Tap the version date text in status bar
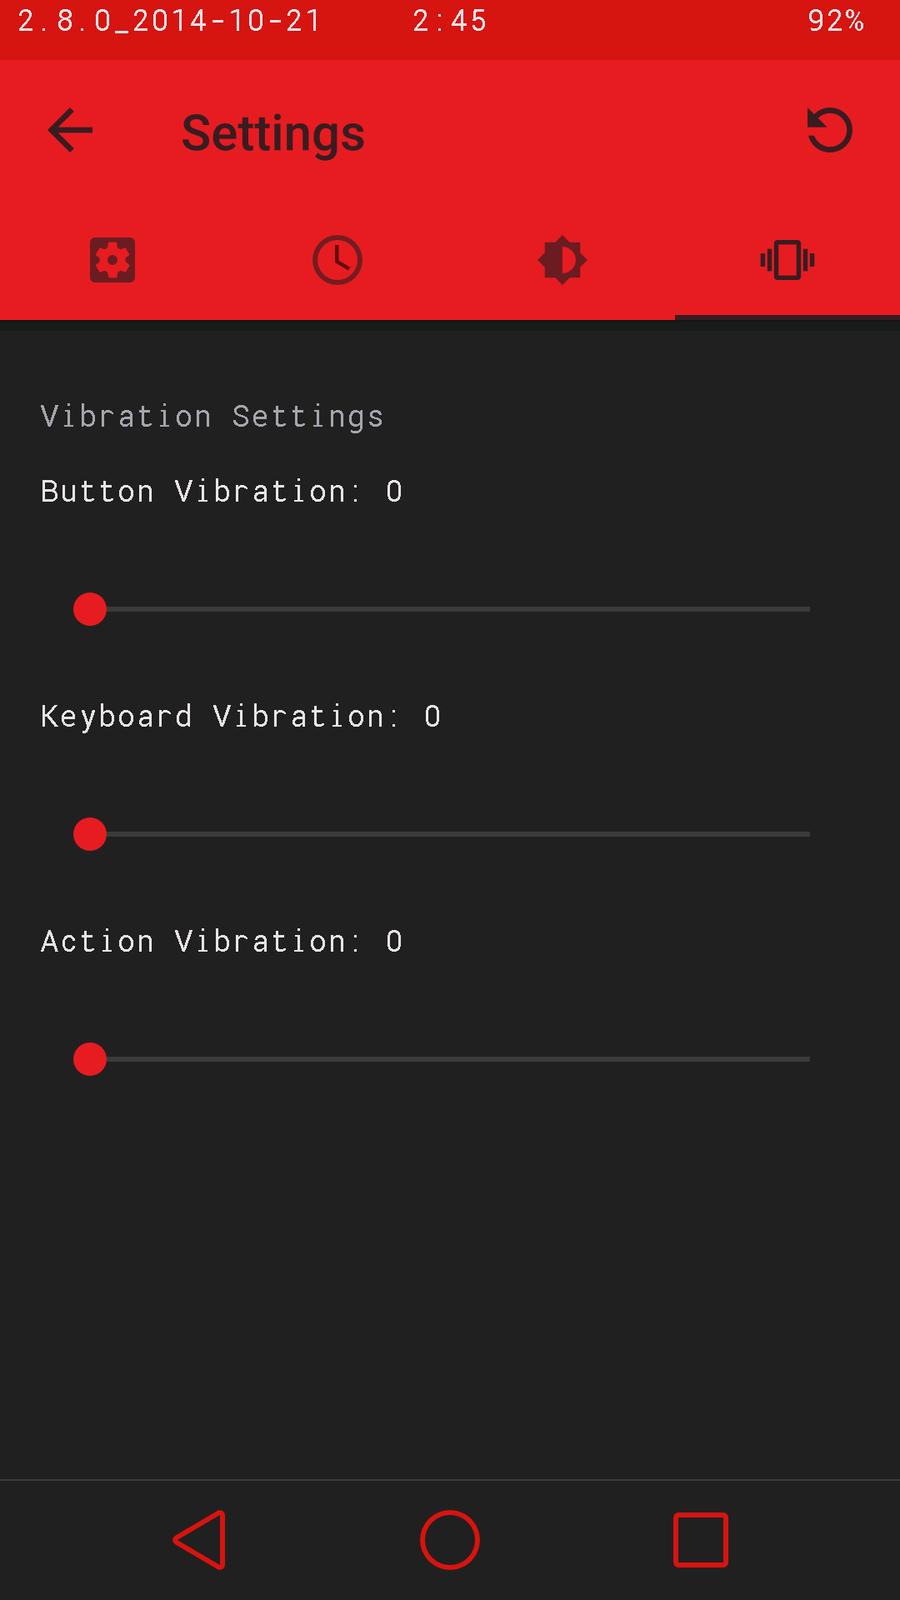 (x=169, y=21)
